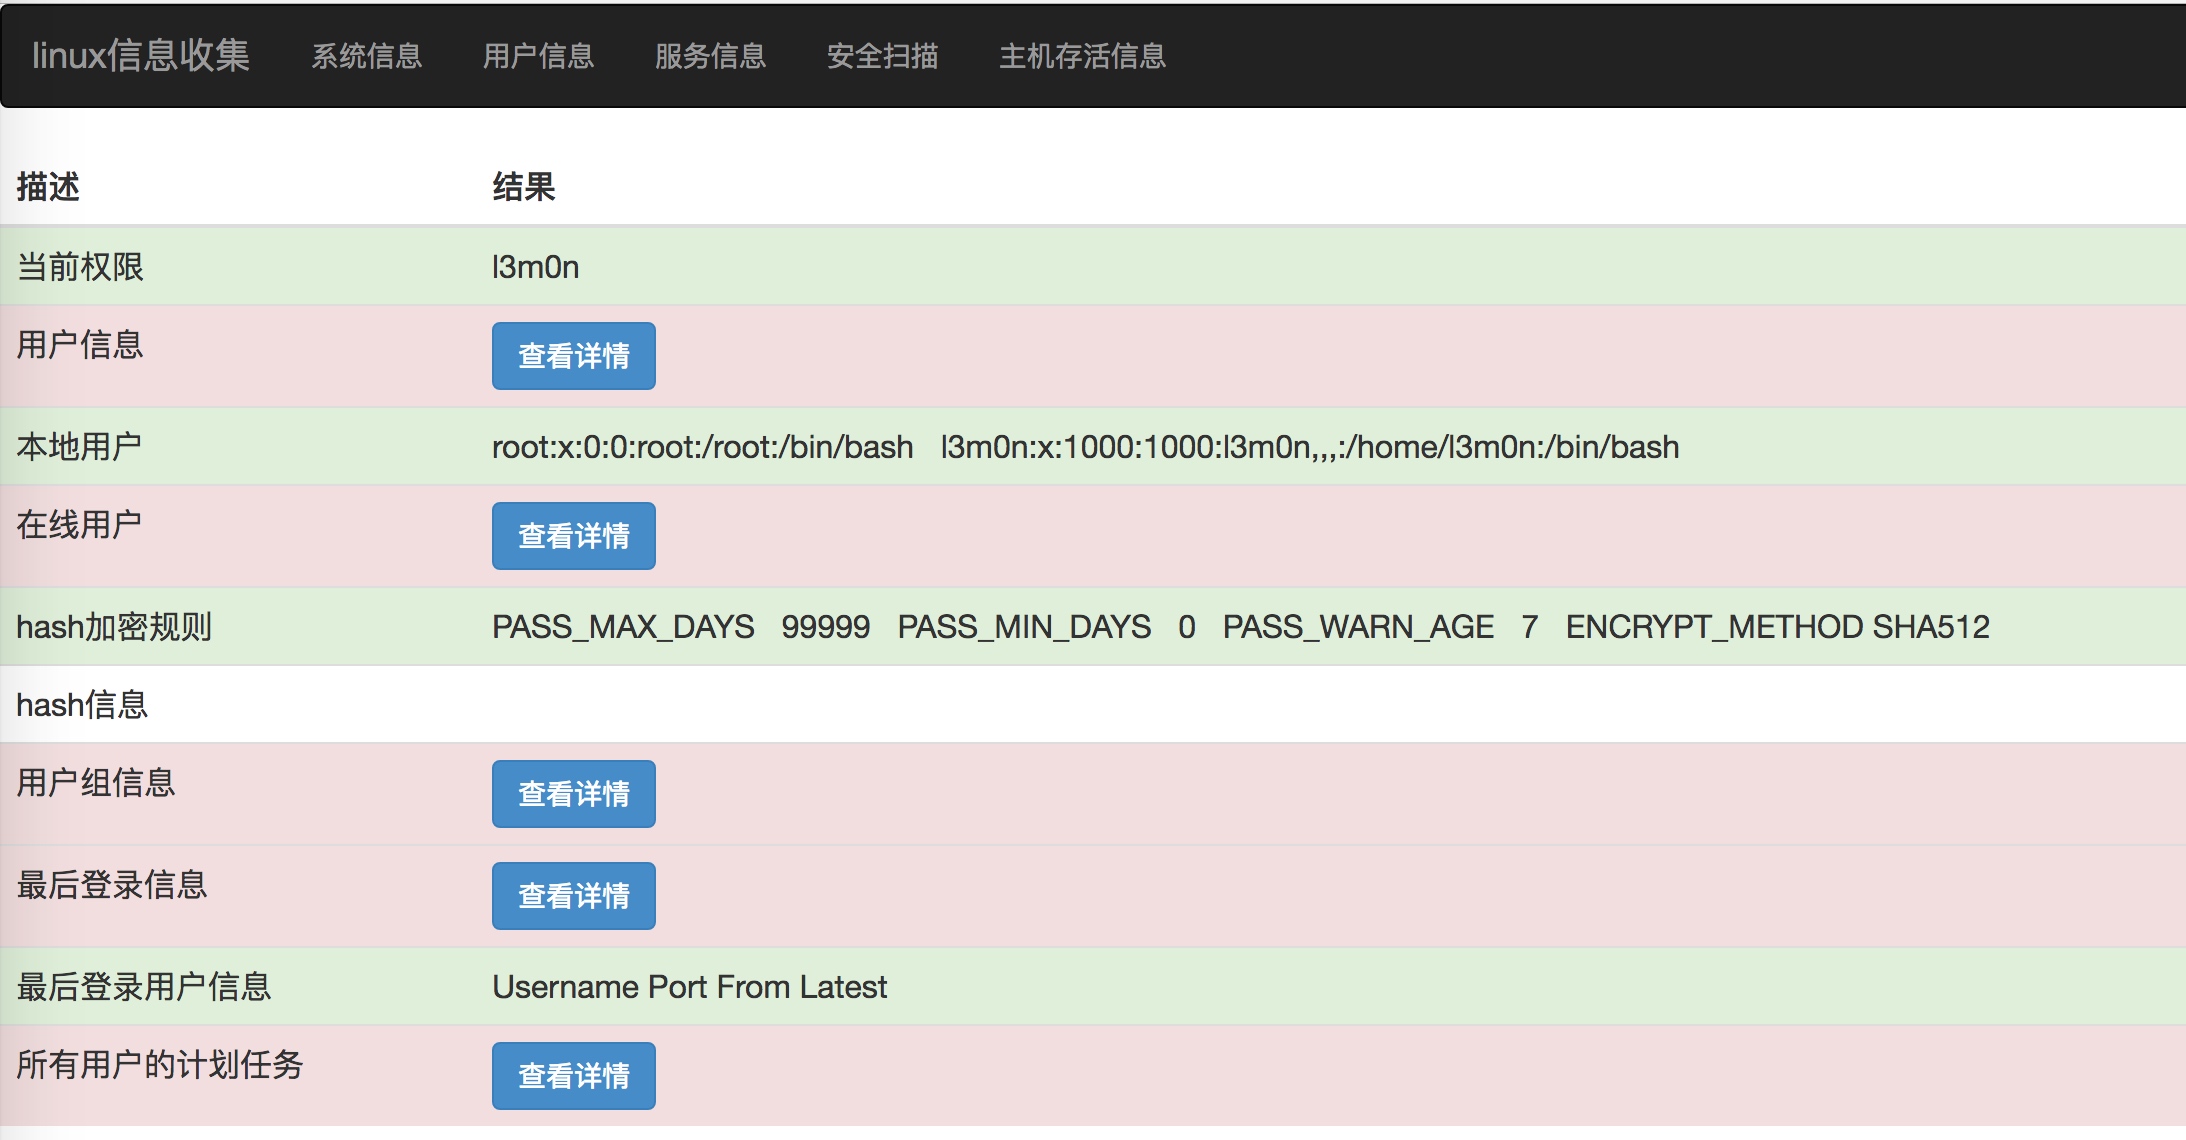
Task: Click the hash加密规则 row label
Action: [x=114, y=627]
